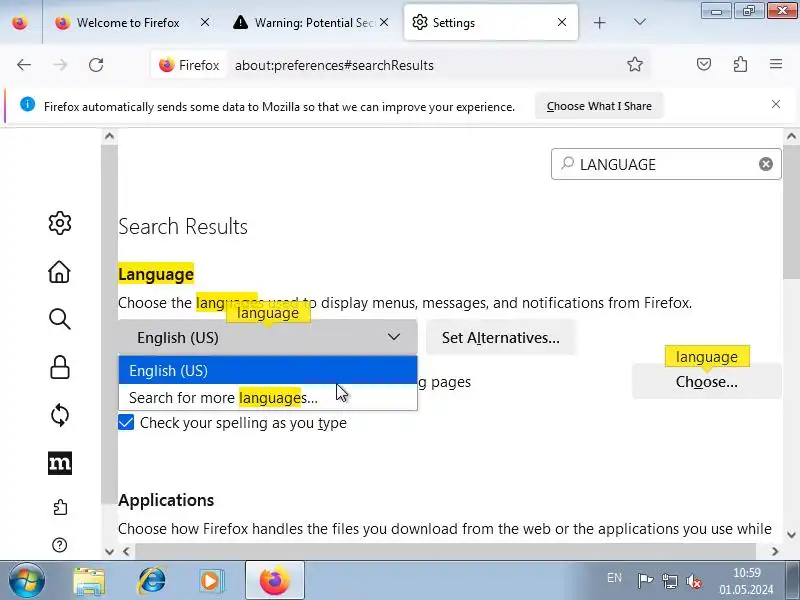
Task: Open Windows Explorer from taskbar
Action: 89,581
